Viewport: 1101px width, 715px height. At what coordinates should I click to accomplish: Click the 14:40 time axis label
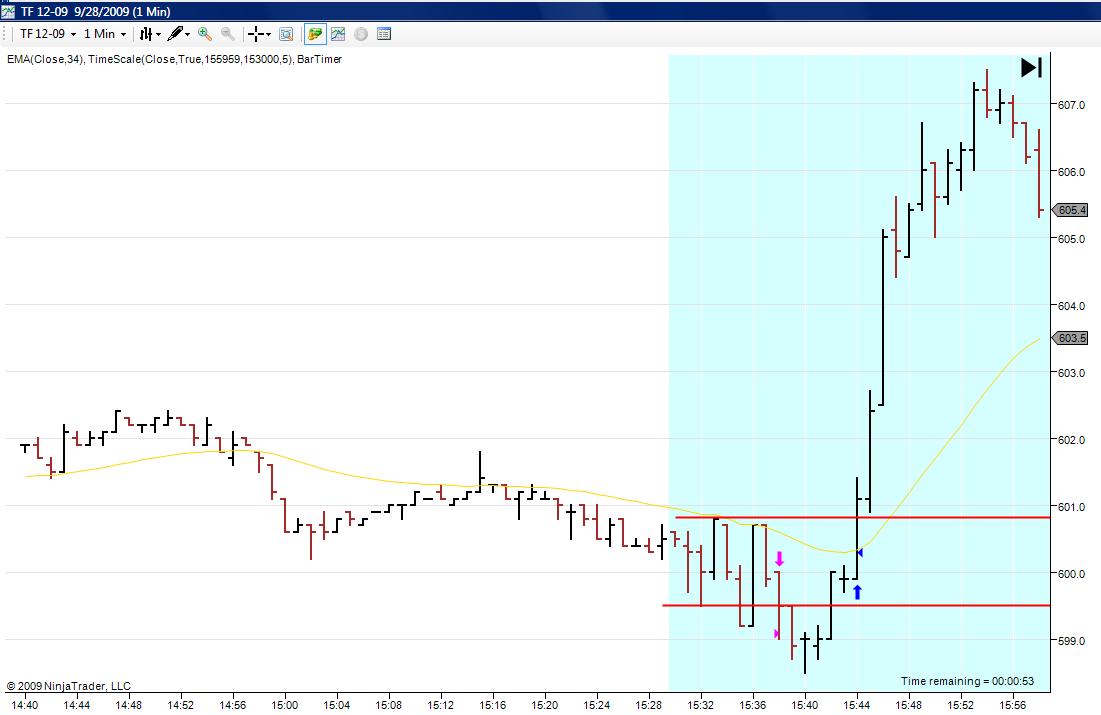(25, 704)
